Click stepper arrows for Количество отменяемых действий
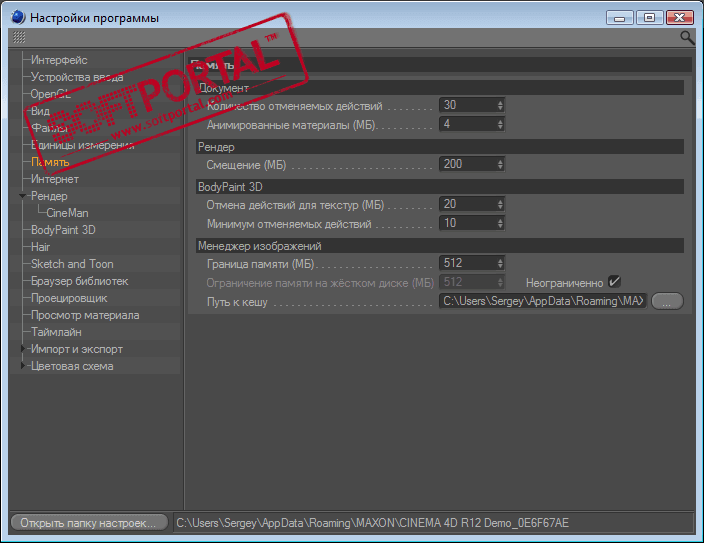The height and width of the screenshot is (543, 704). [500, 105]
